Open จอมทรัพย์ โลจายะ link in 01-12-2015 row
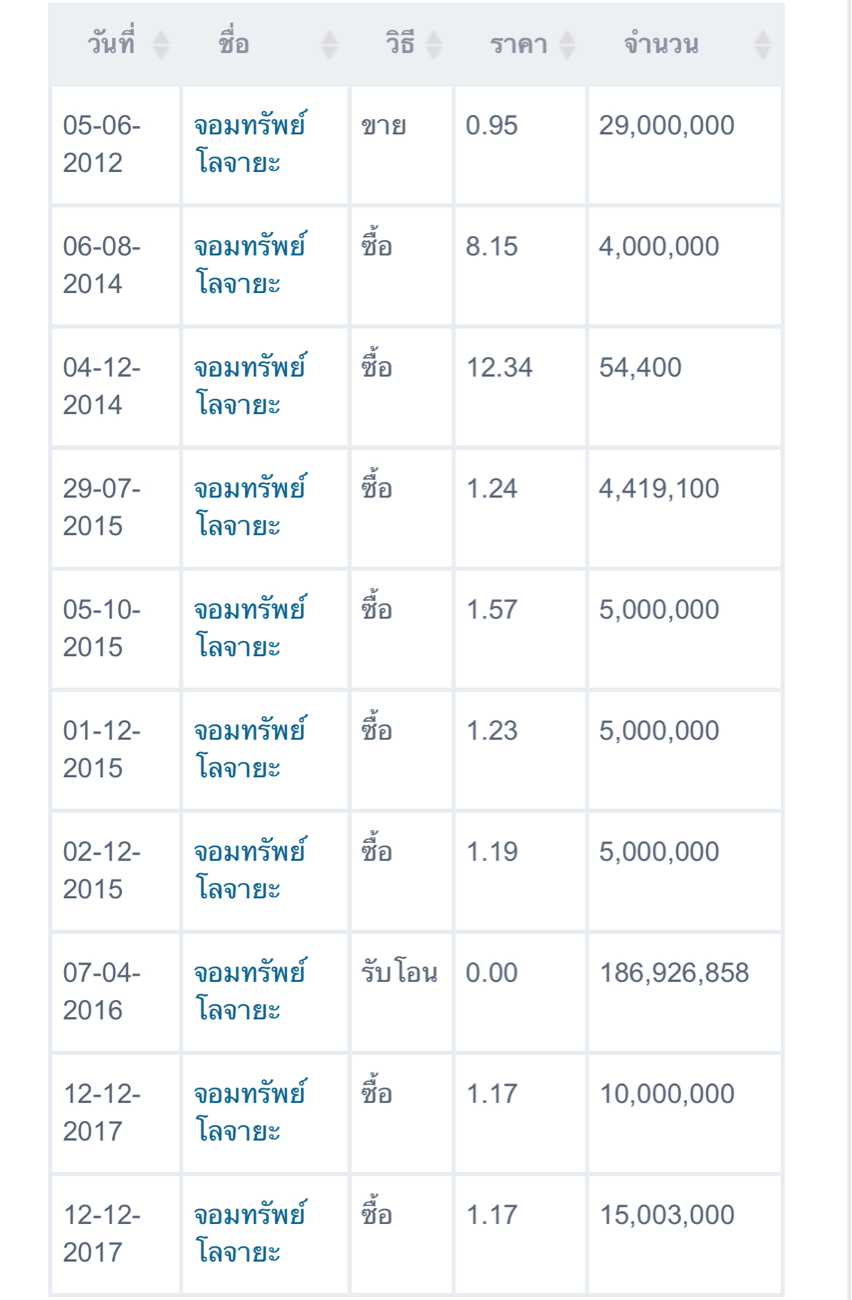Viewport: 852px width, 1300px height. pos(249,749)
